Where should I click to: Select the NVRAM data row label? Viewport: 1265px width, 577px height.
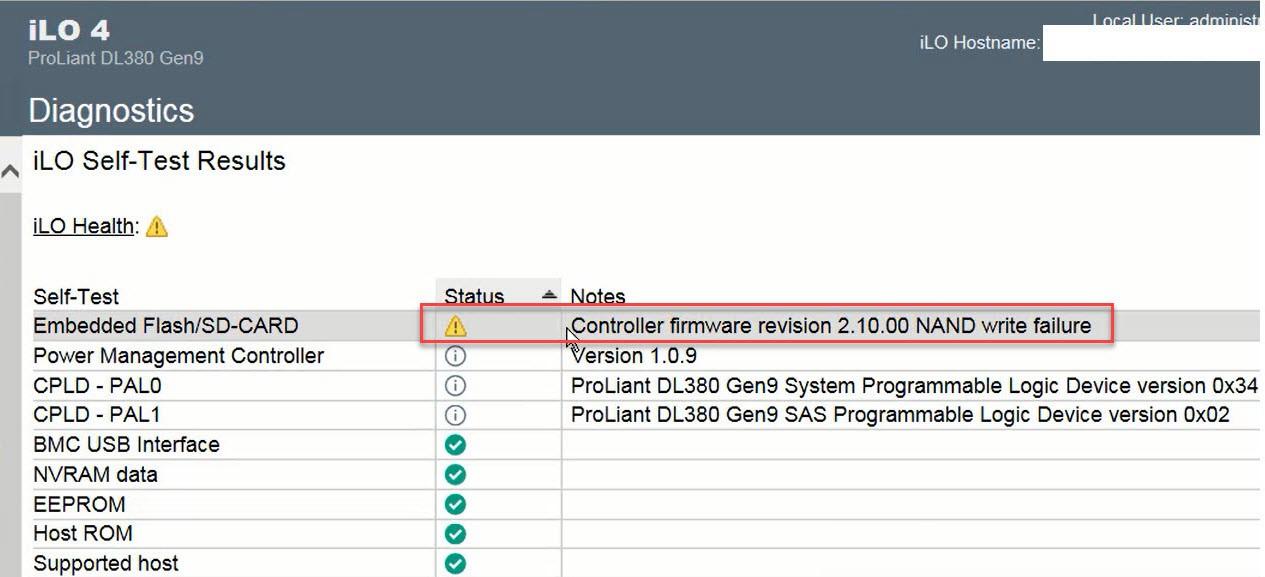click(x=95, y=475)
